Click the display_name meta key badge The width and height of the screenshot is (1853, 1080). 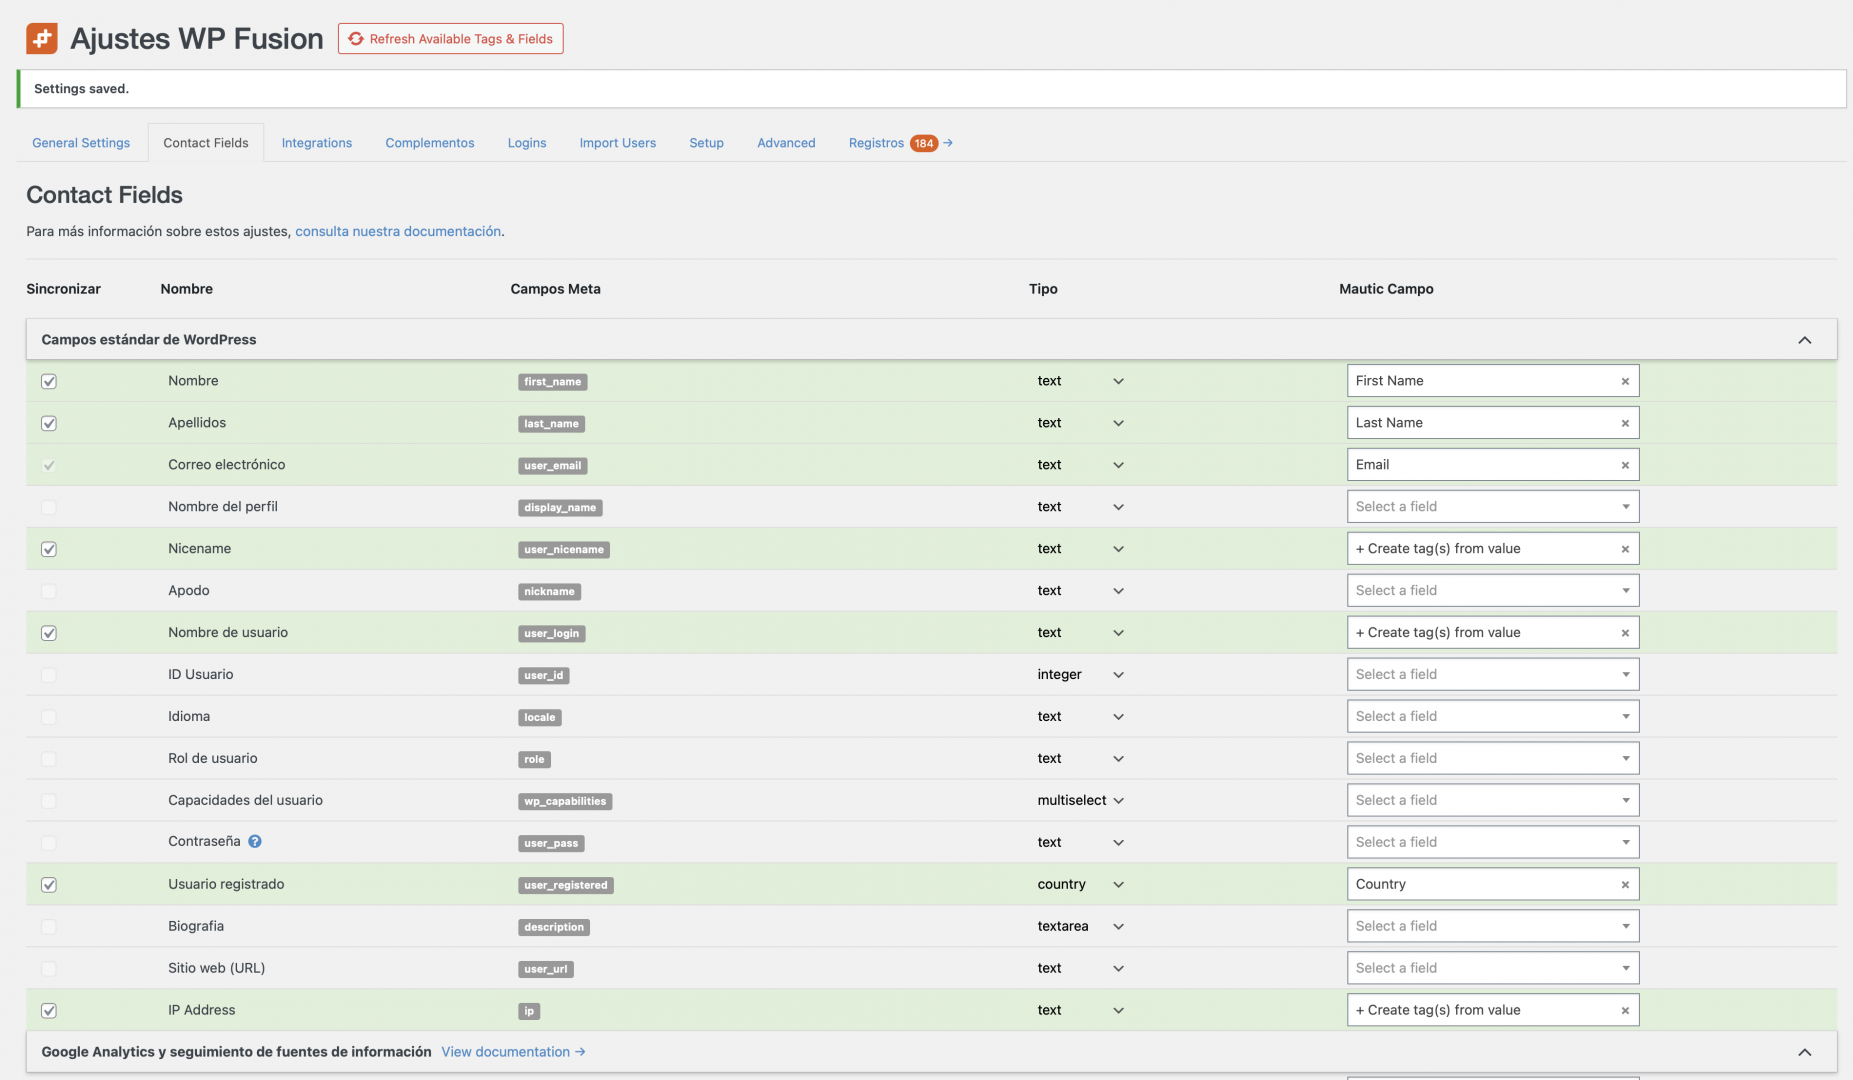pyautogui.click(x=560, y=508)
